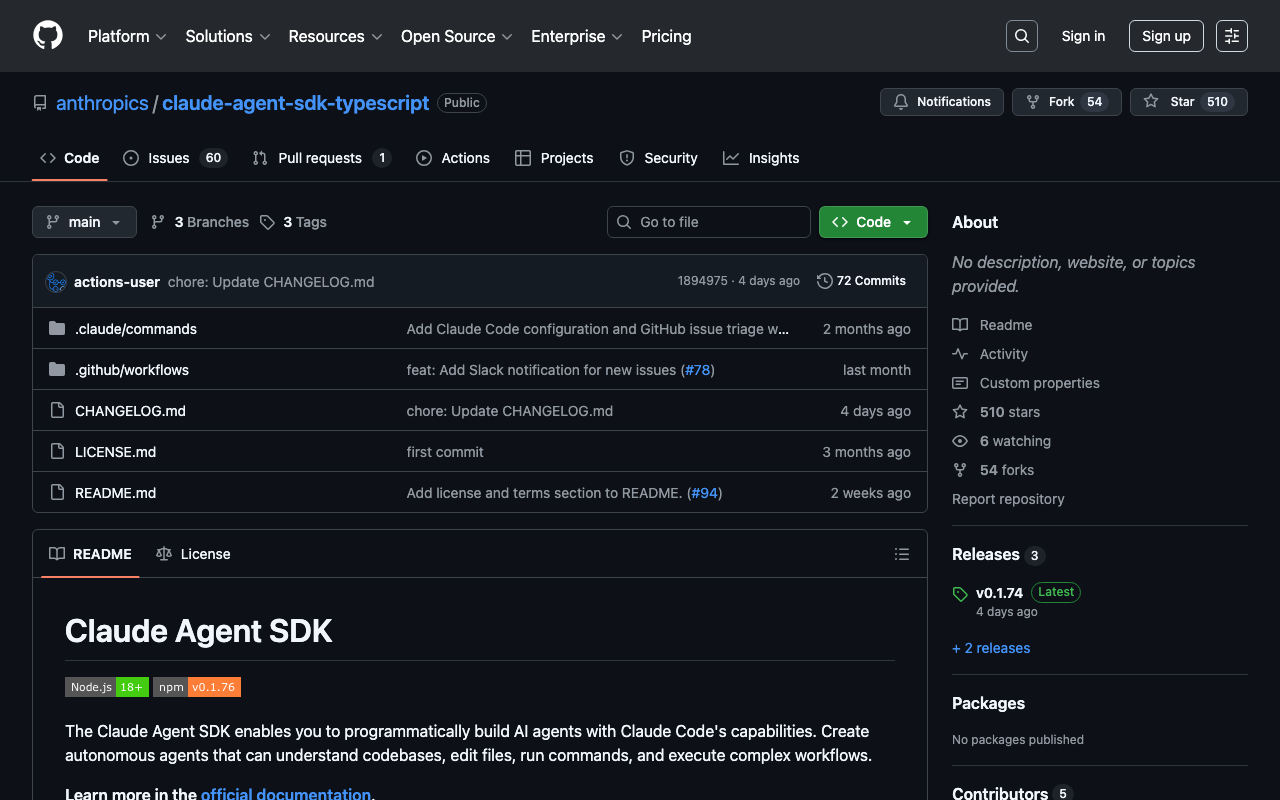
Task: Switch to the Issues tab
Action: tap(168, 158)
